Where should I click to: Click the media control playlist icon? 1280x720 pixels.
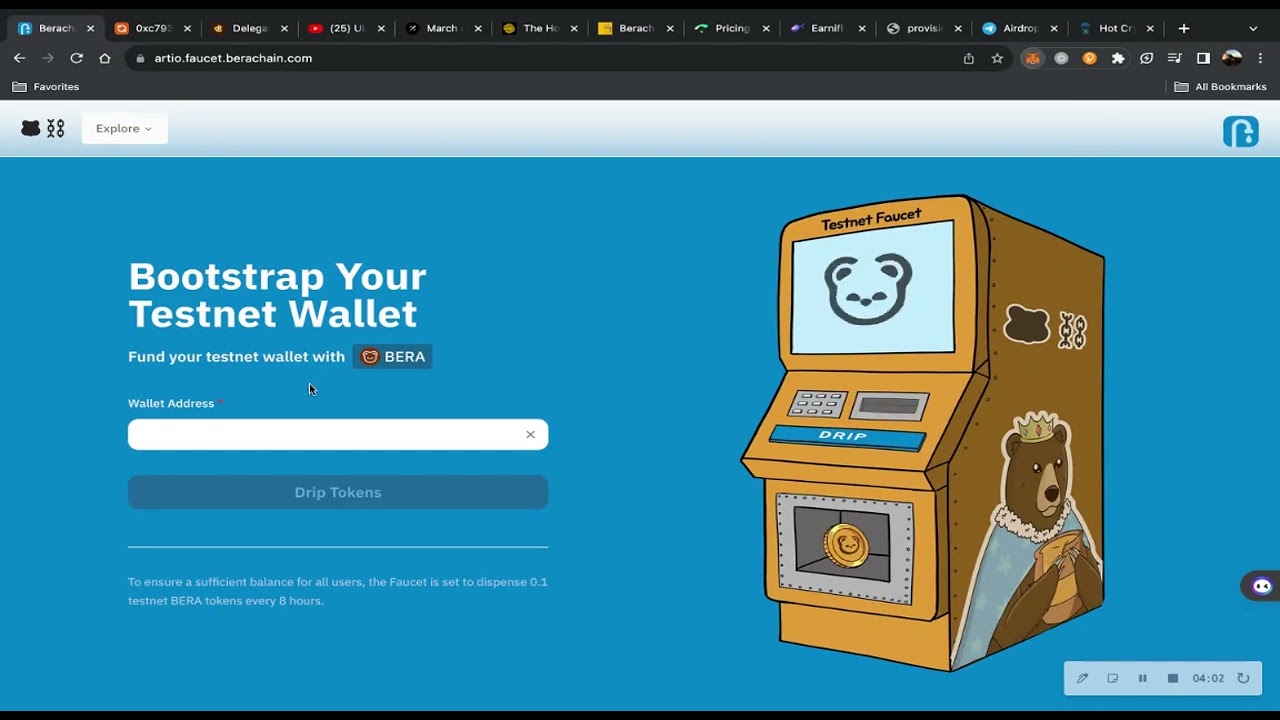coord(1175,58)
